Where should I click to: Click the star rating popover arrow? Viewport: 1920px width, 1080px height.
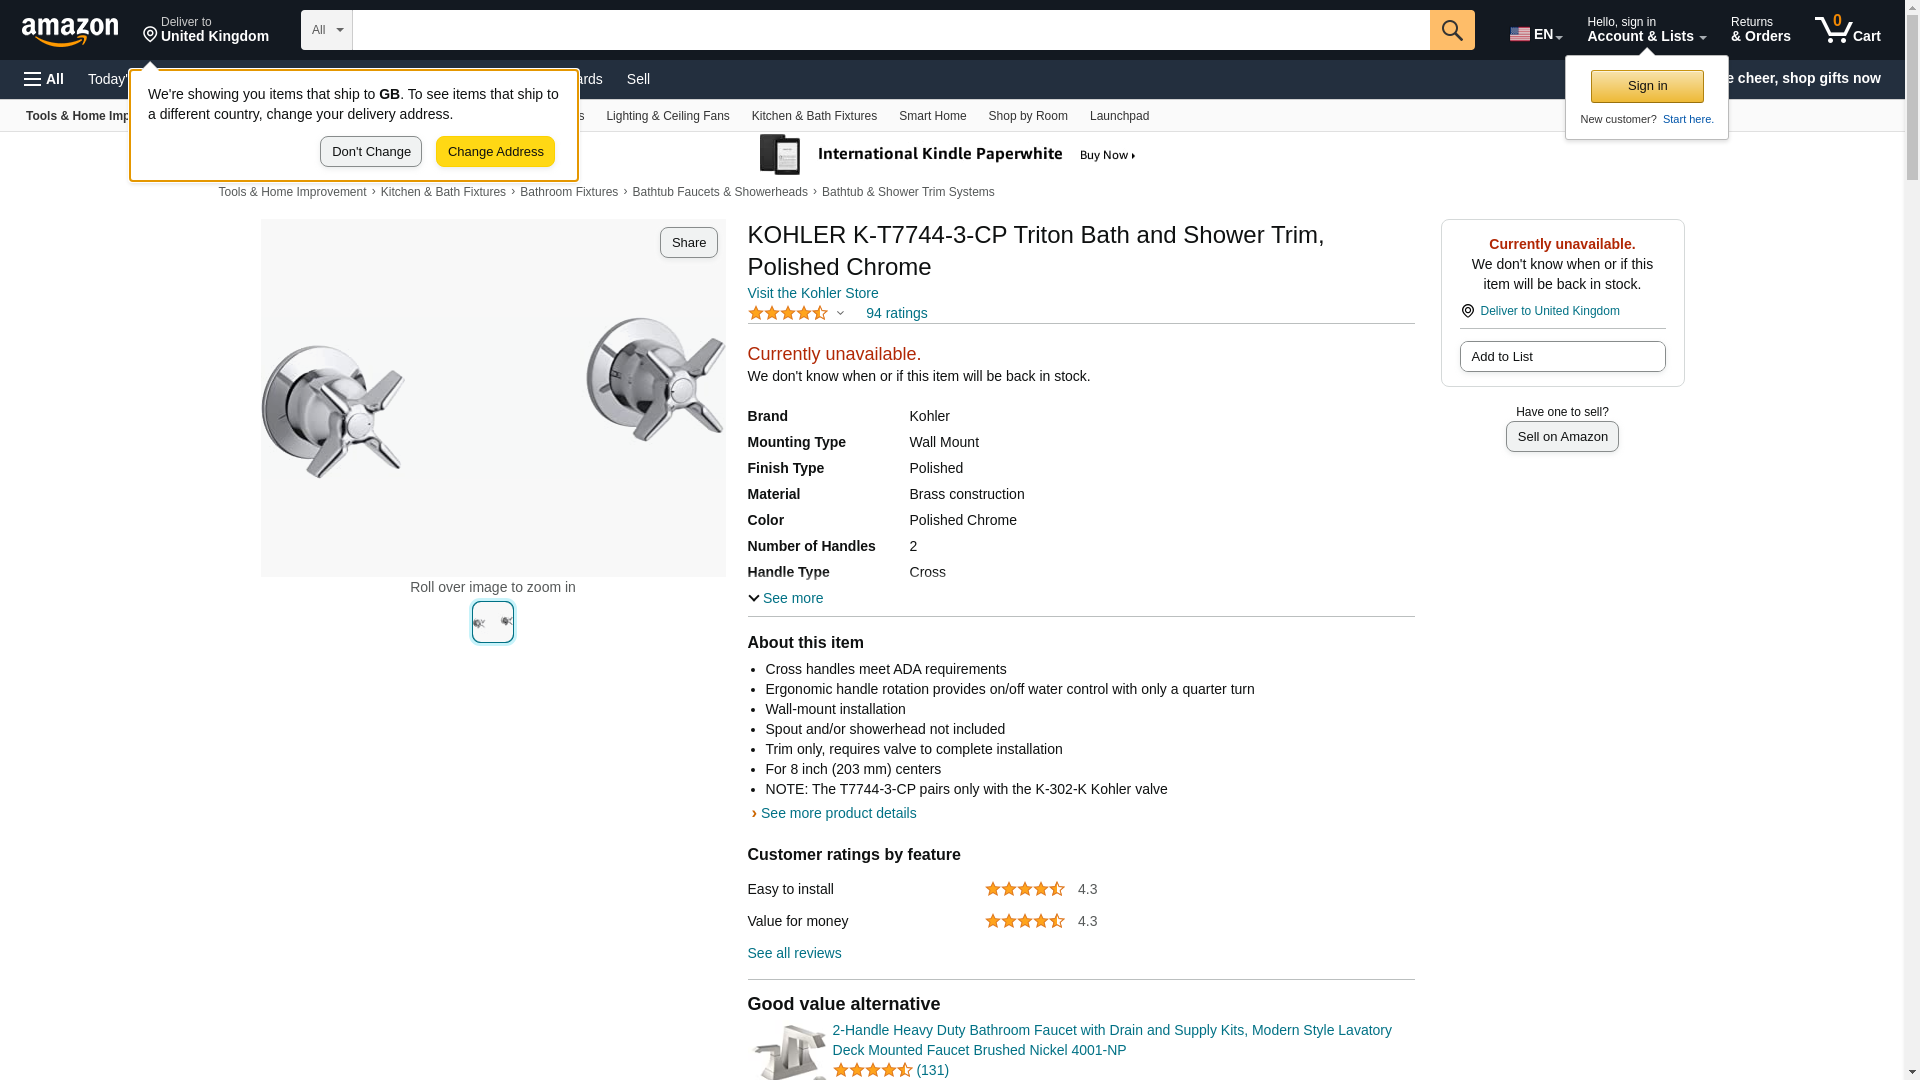pyautogui.click(x=840, y=313)
